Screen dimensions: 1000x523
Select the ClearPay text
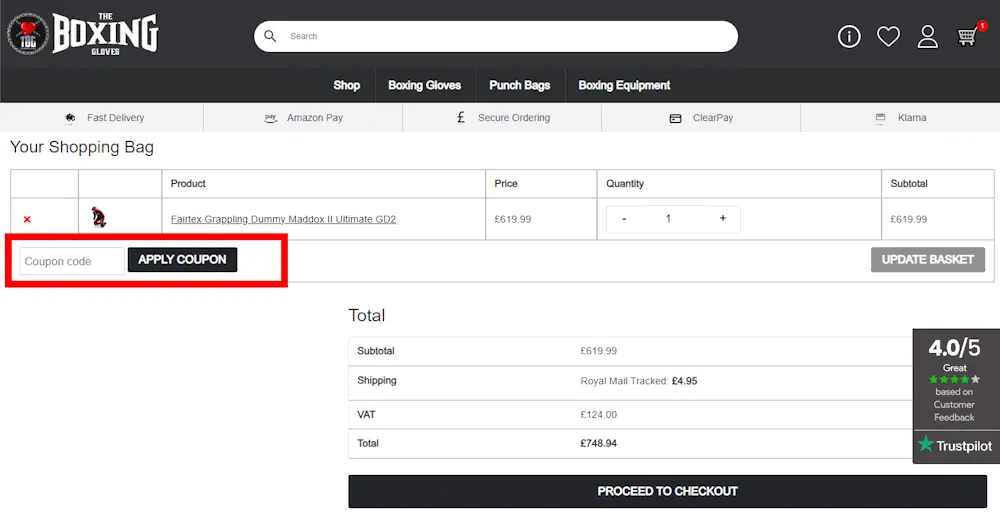point(713,117)
